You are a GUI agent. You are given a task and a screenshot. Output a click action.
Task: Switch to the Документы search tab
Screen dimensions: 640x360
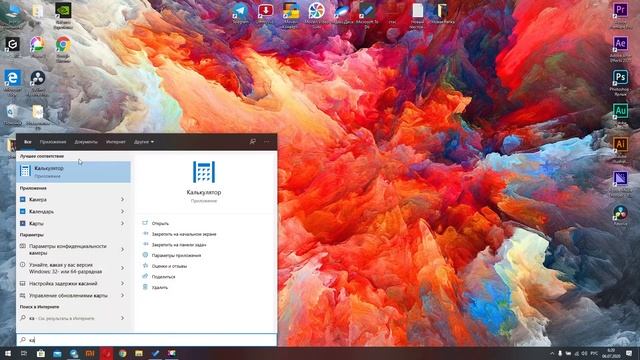click(86, 142)
